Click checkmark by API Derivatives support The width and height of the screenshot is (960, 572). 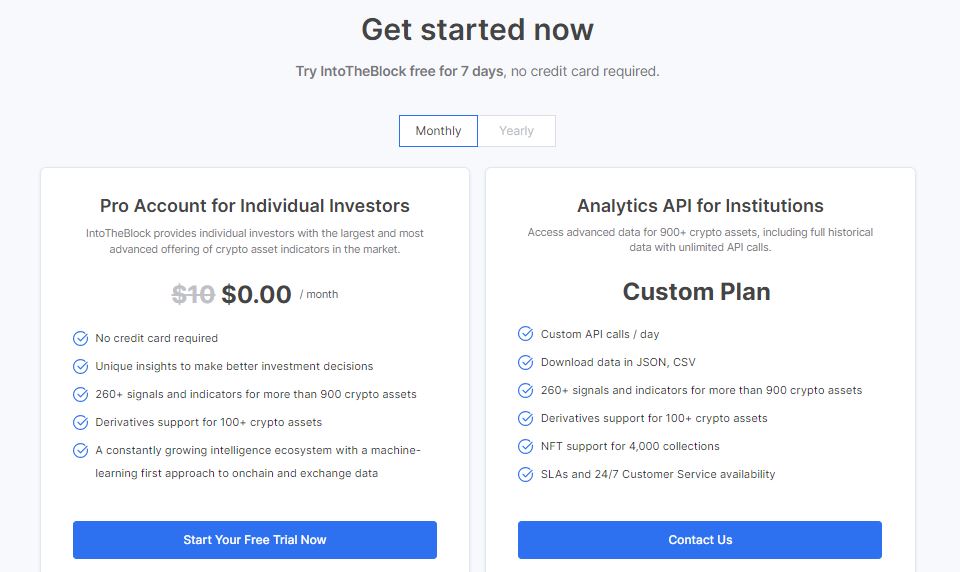[526, 418]
